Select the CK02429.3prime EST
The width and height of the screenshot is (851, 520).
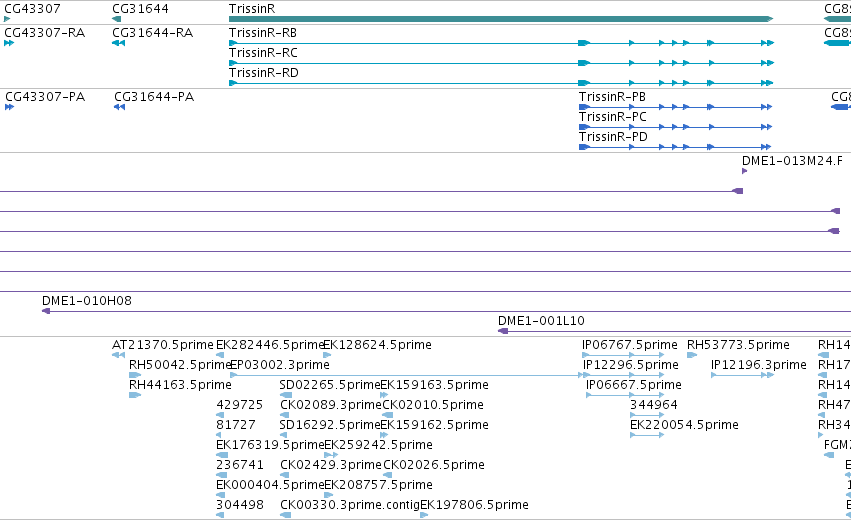tap(331, 465)
